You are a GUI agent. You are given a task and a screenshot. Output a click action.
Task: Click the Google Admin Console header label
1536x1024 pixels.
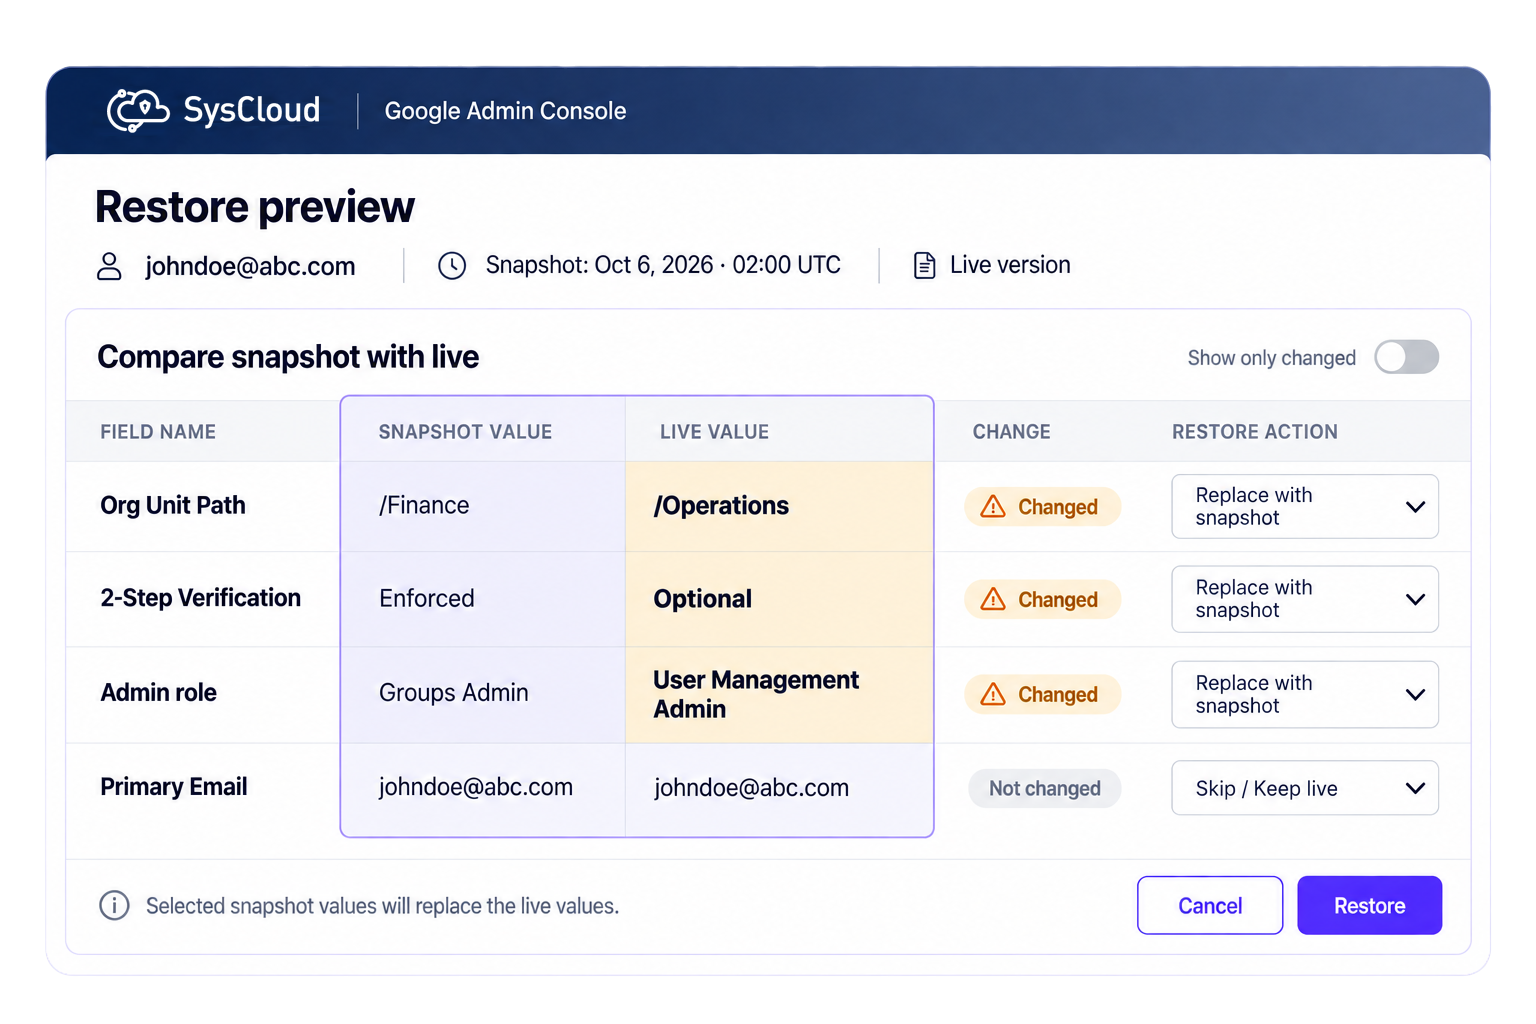[505, 111]
